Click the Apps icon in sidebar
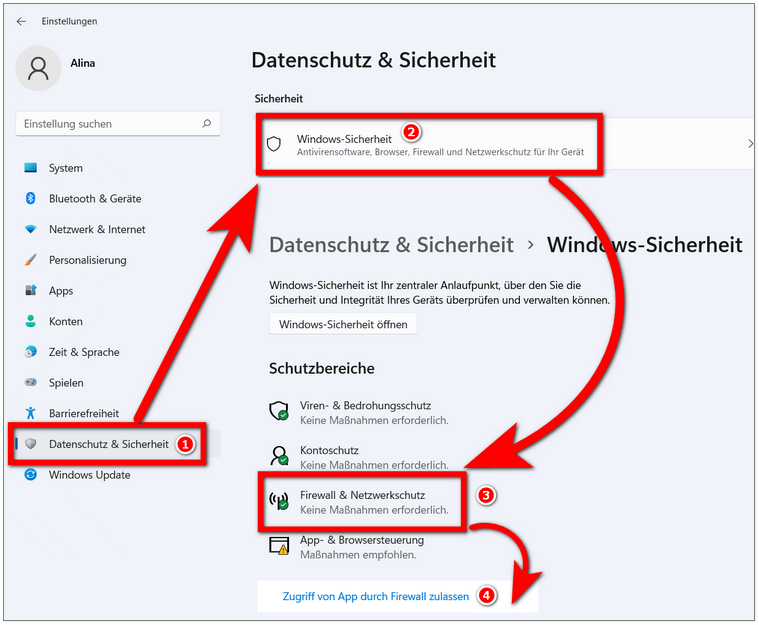Screen dimensions: 759x625 [x=30, y=290]
